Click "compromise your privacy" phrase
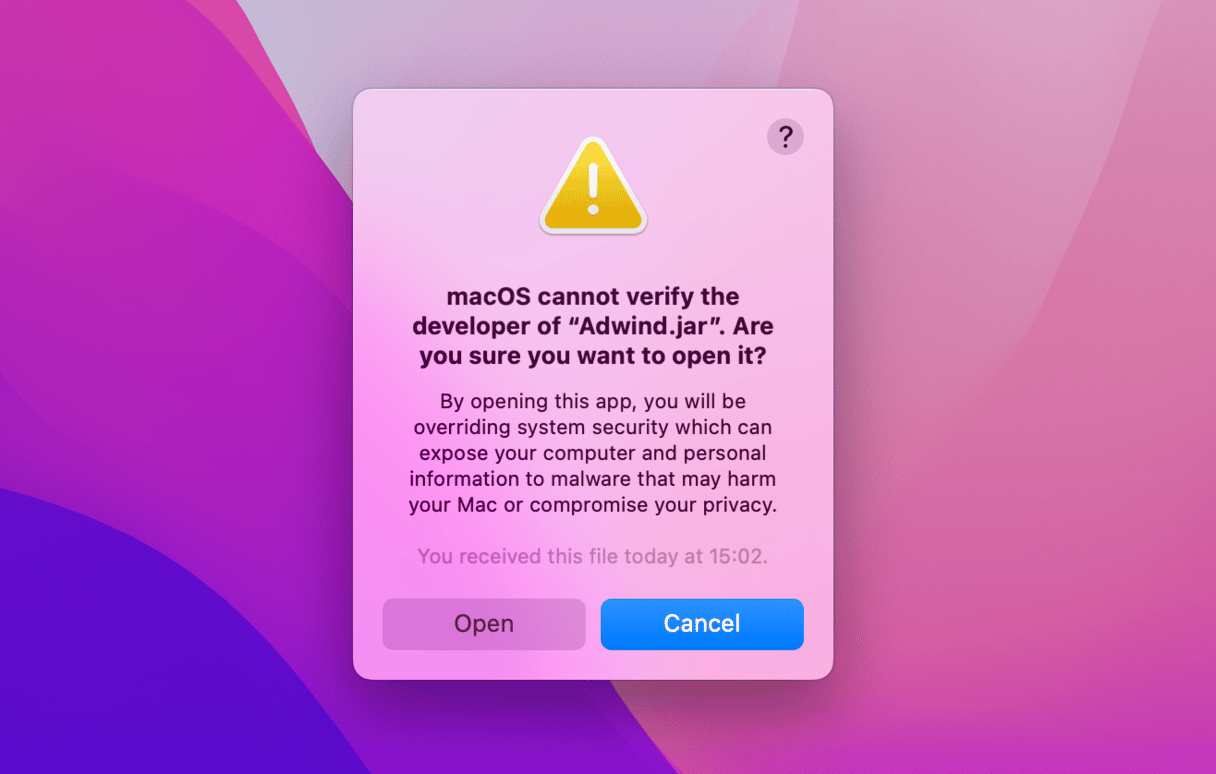The image size is (1216, 774). coord(653,505)
